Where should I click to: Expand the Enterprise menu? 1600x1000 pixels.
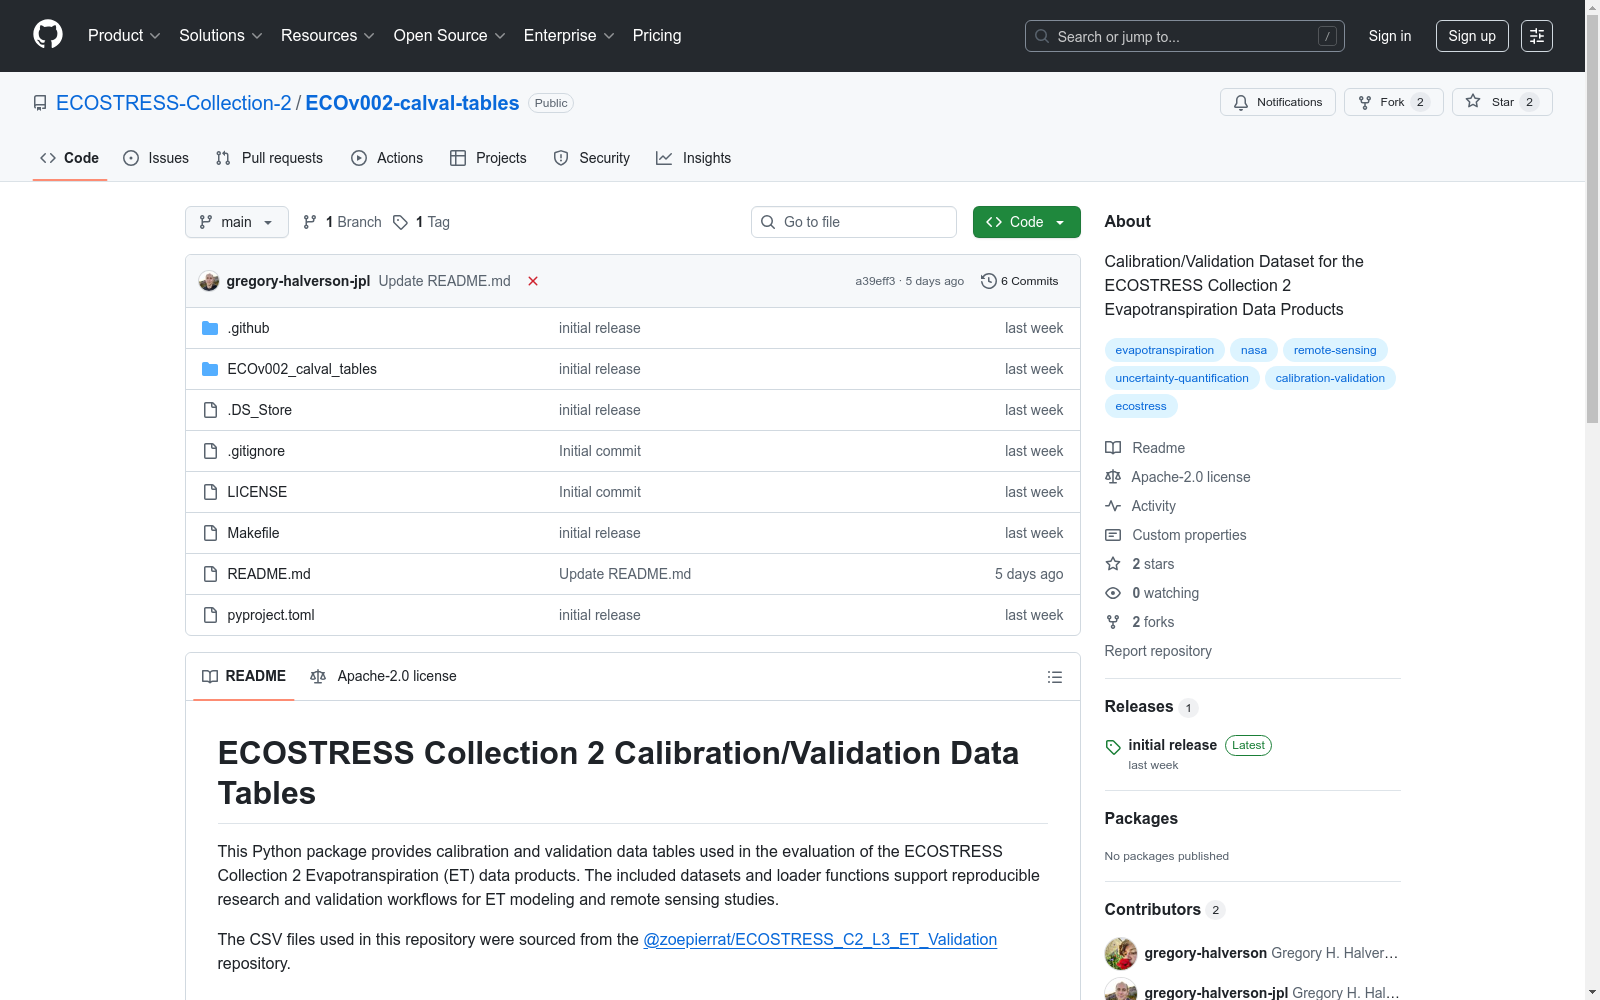click(x=569, y=36)
